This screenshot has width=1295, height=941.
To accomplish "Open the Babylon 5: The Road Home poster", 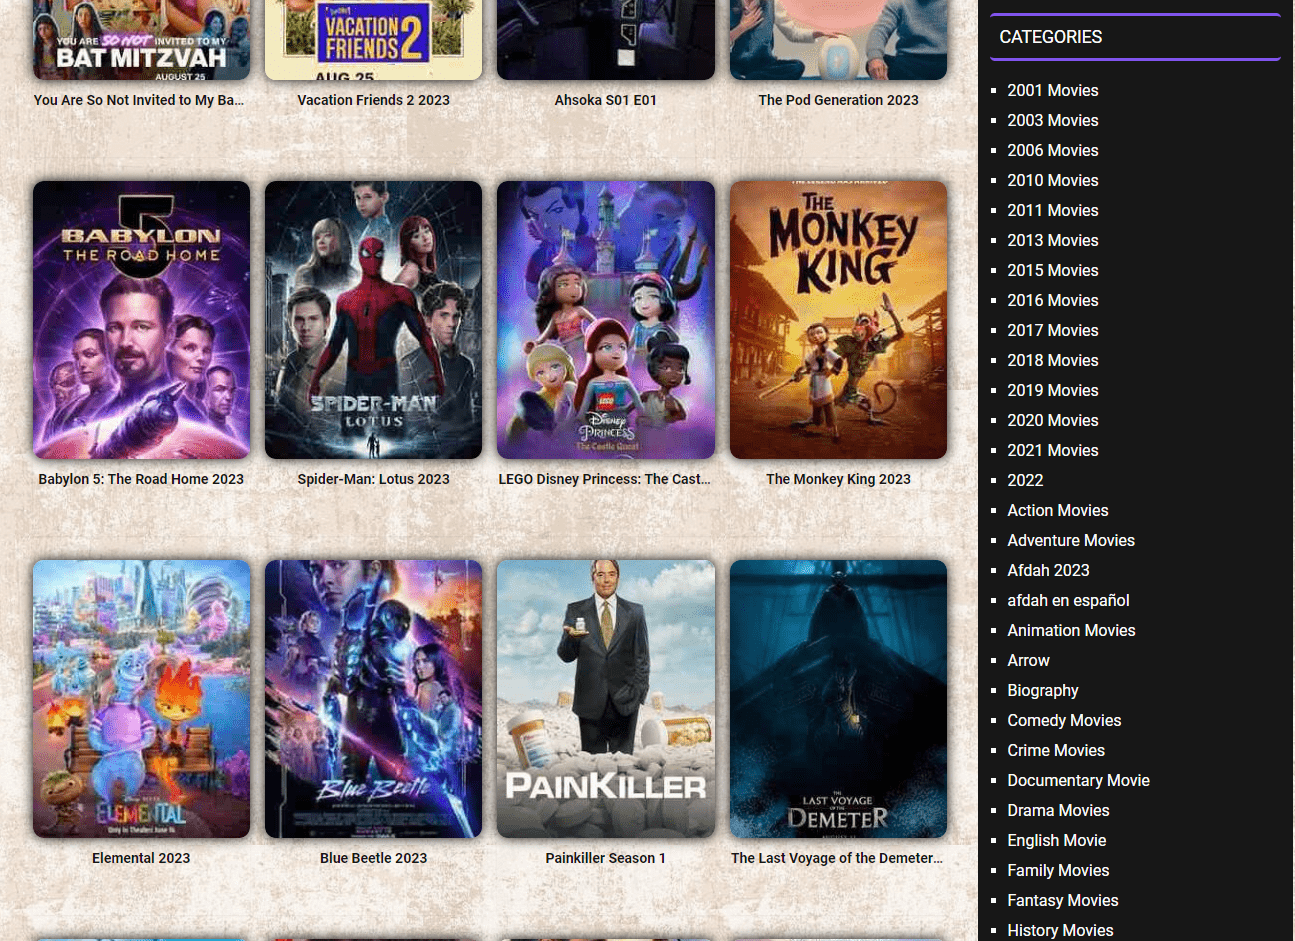I will (x=141, y=320).
